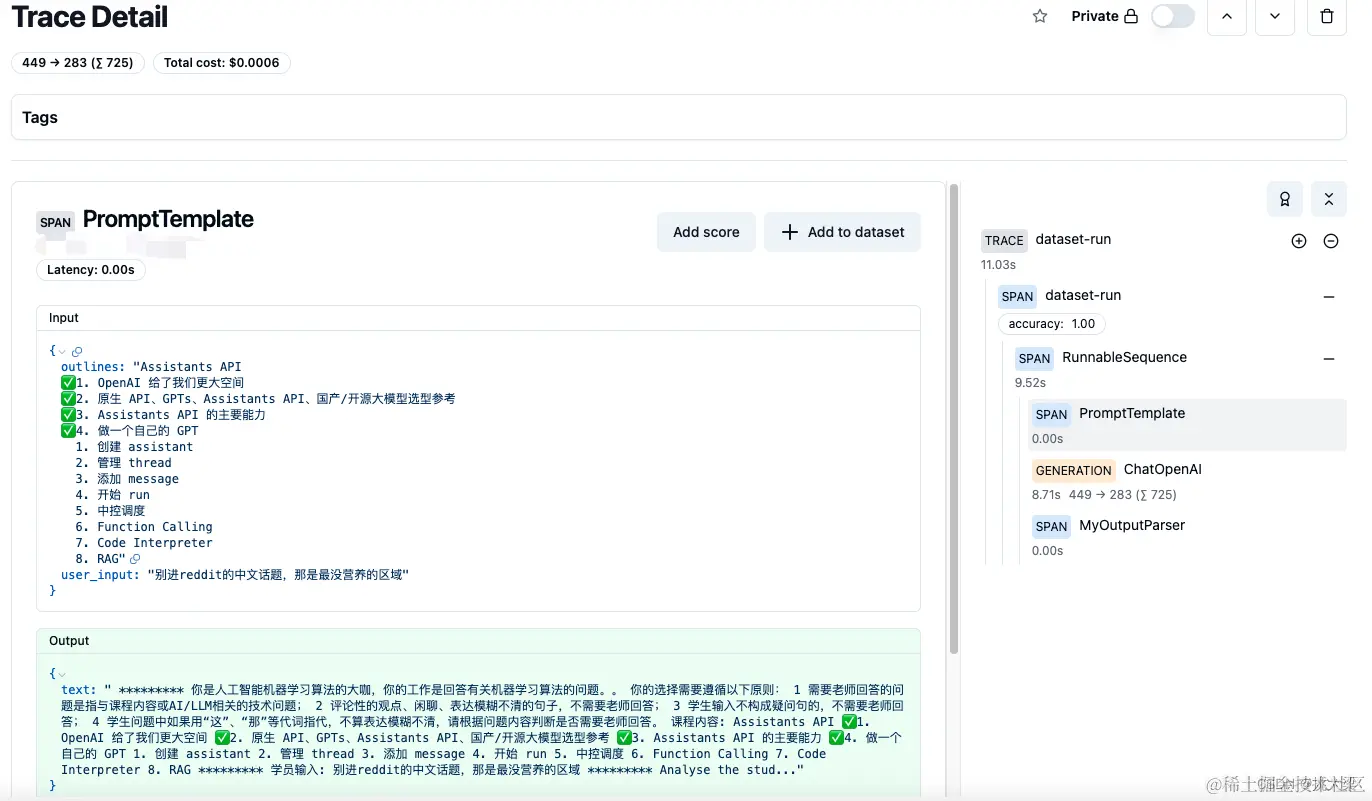The height and width of the screenshot is (801, 1372).
Task: Click the token count badge 449 → 283
Action: (x=78, y=63)
